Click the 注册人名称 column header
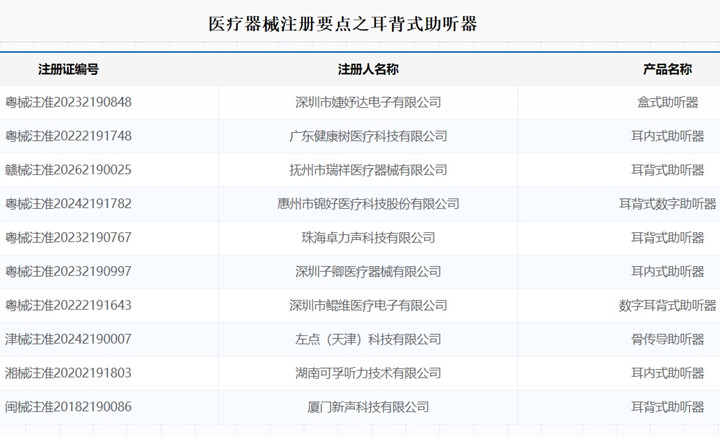 368,69
